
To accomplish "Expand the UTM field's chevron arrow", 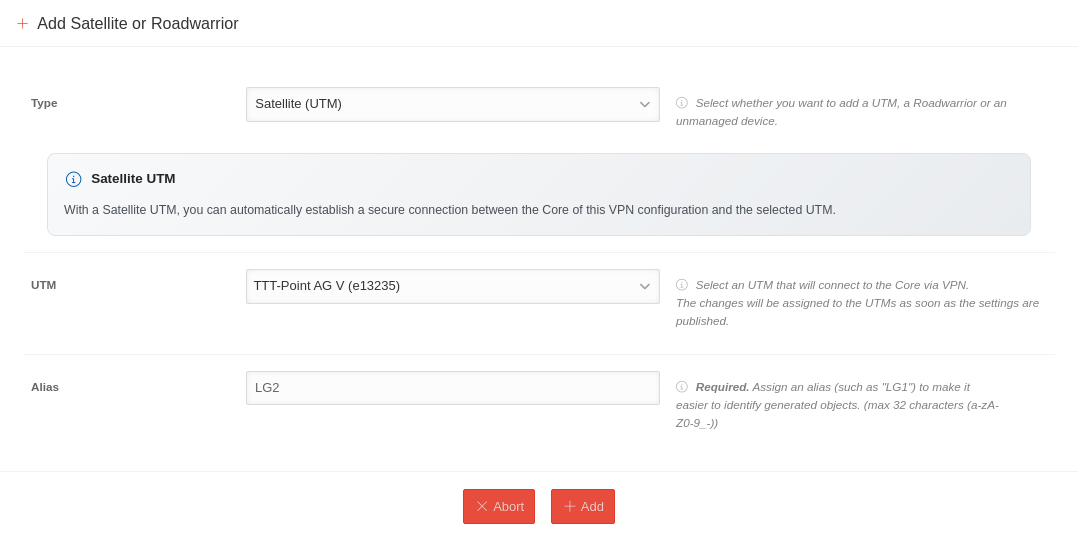I will [x=645, y=286].
